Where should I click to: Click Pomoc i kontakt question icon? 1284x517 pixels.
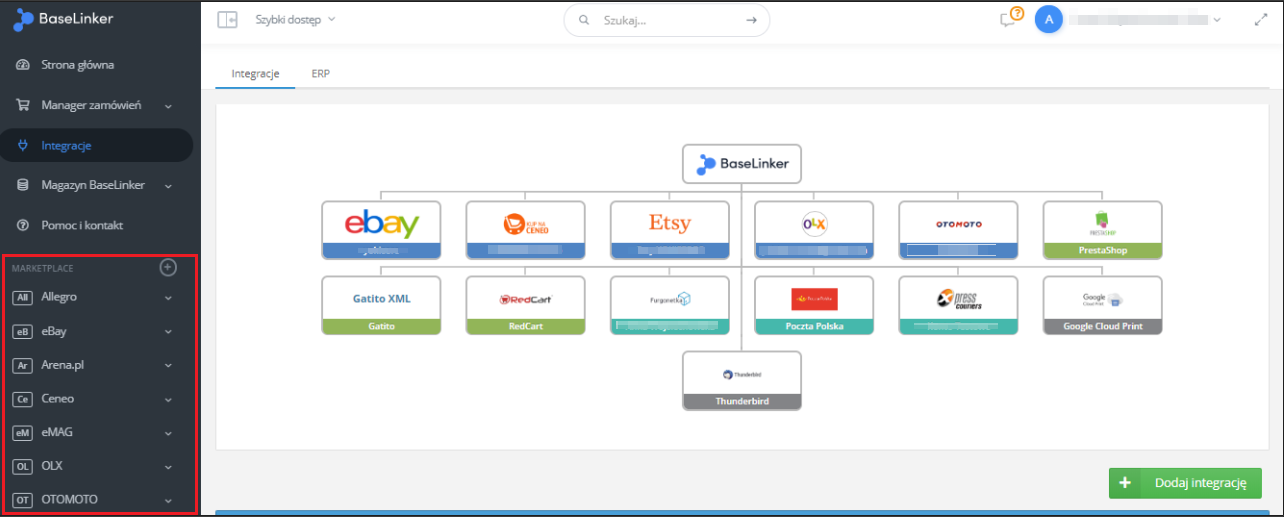(23, 225)
